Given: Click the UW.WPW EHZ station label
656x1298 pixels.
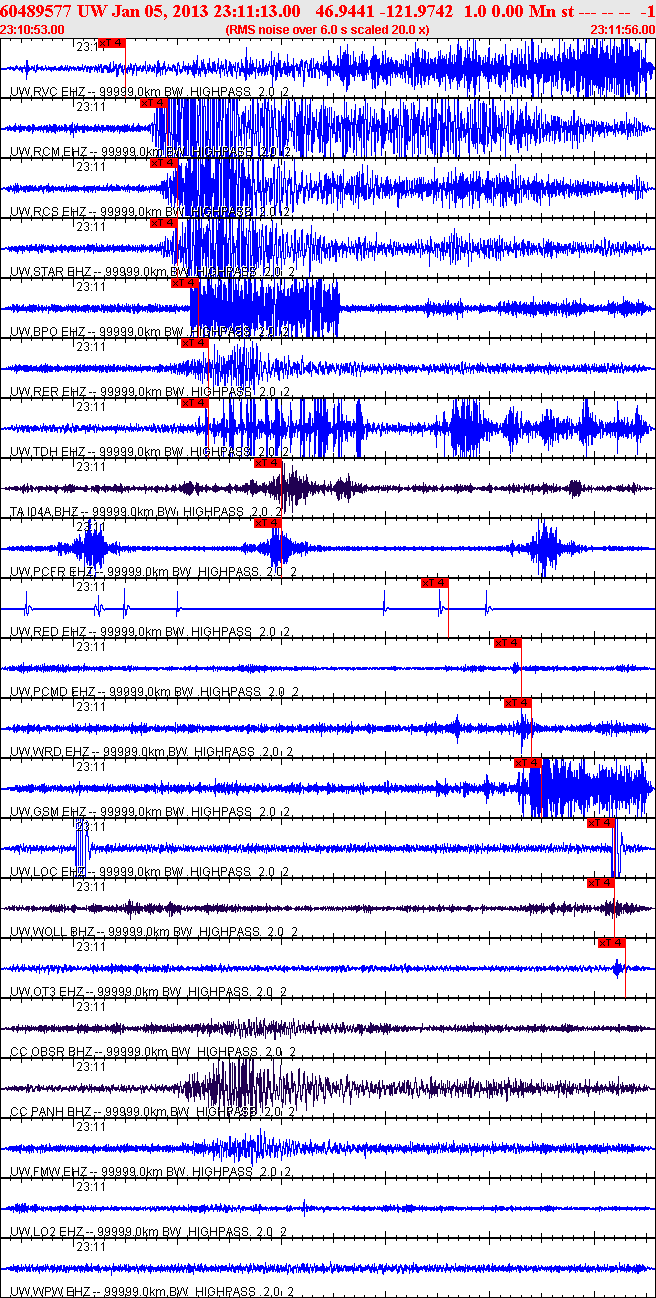Looking at the screenshot, I should coord(48,1292).
